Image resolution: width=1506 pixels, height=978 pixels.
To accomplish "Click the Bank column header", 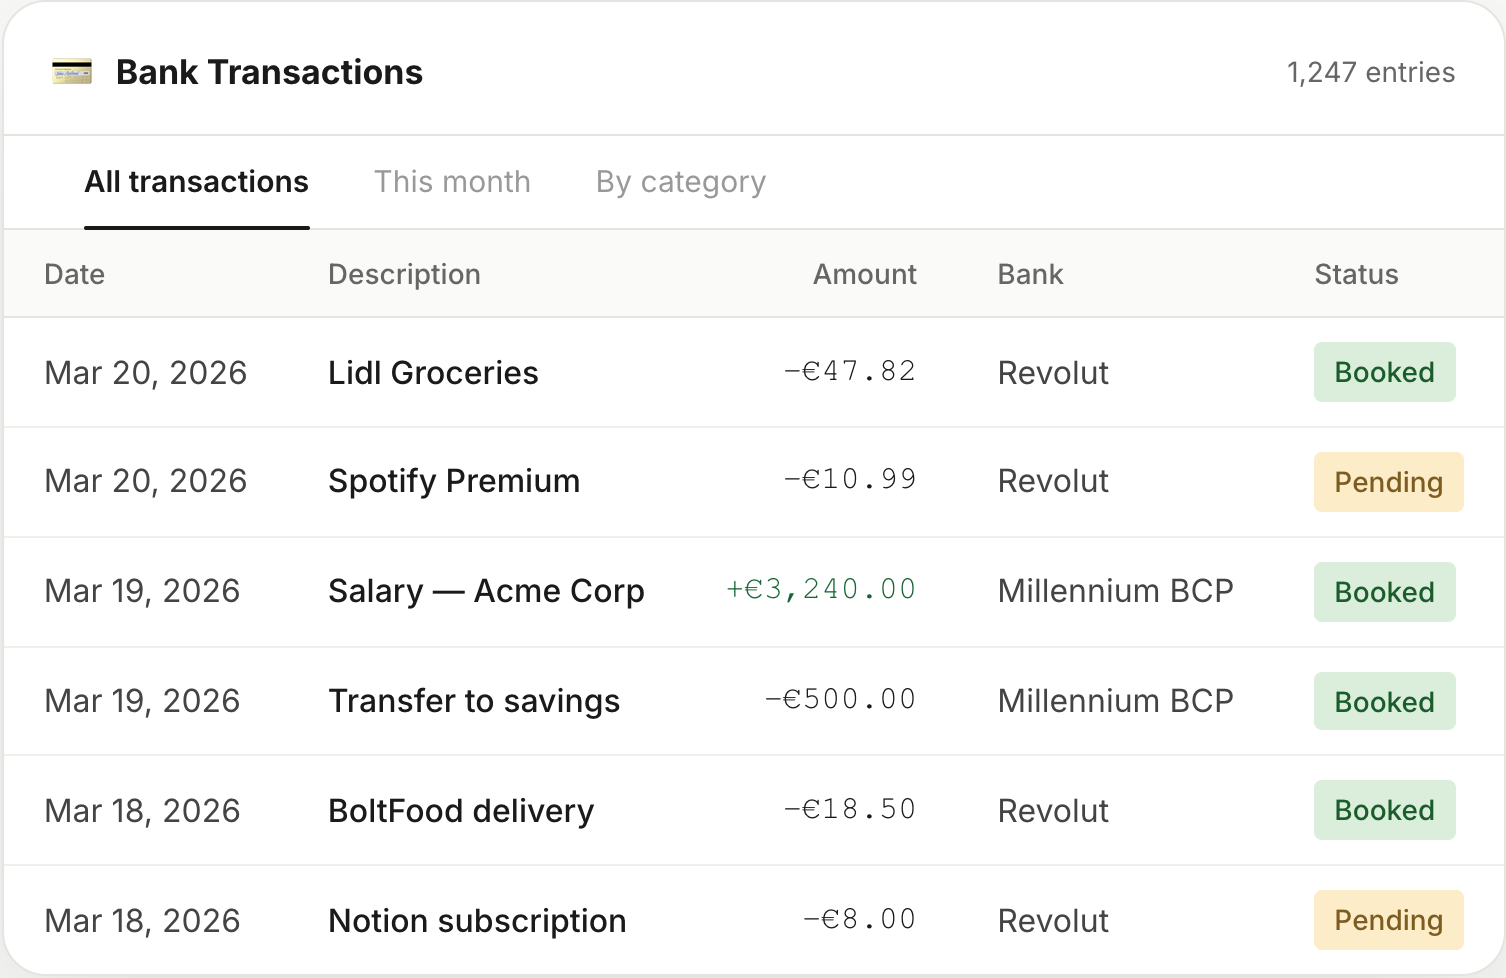I will point(1029,274).
